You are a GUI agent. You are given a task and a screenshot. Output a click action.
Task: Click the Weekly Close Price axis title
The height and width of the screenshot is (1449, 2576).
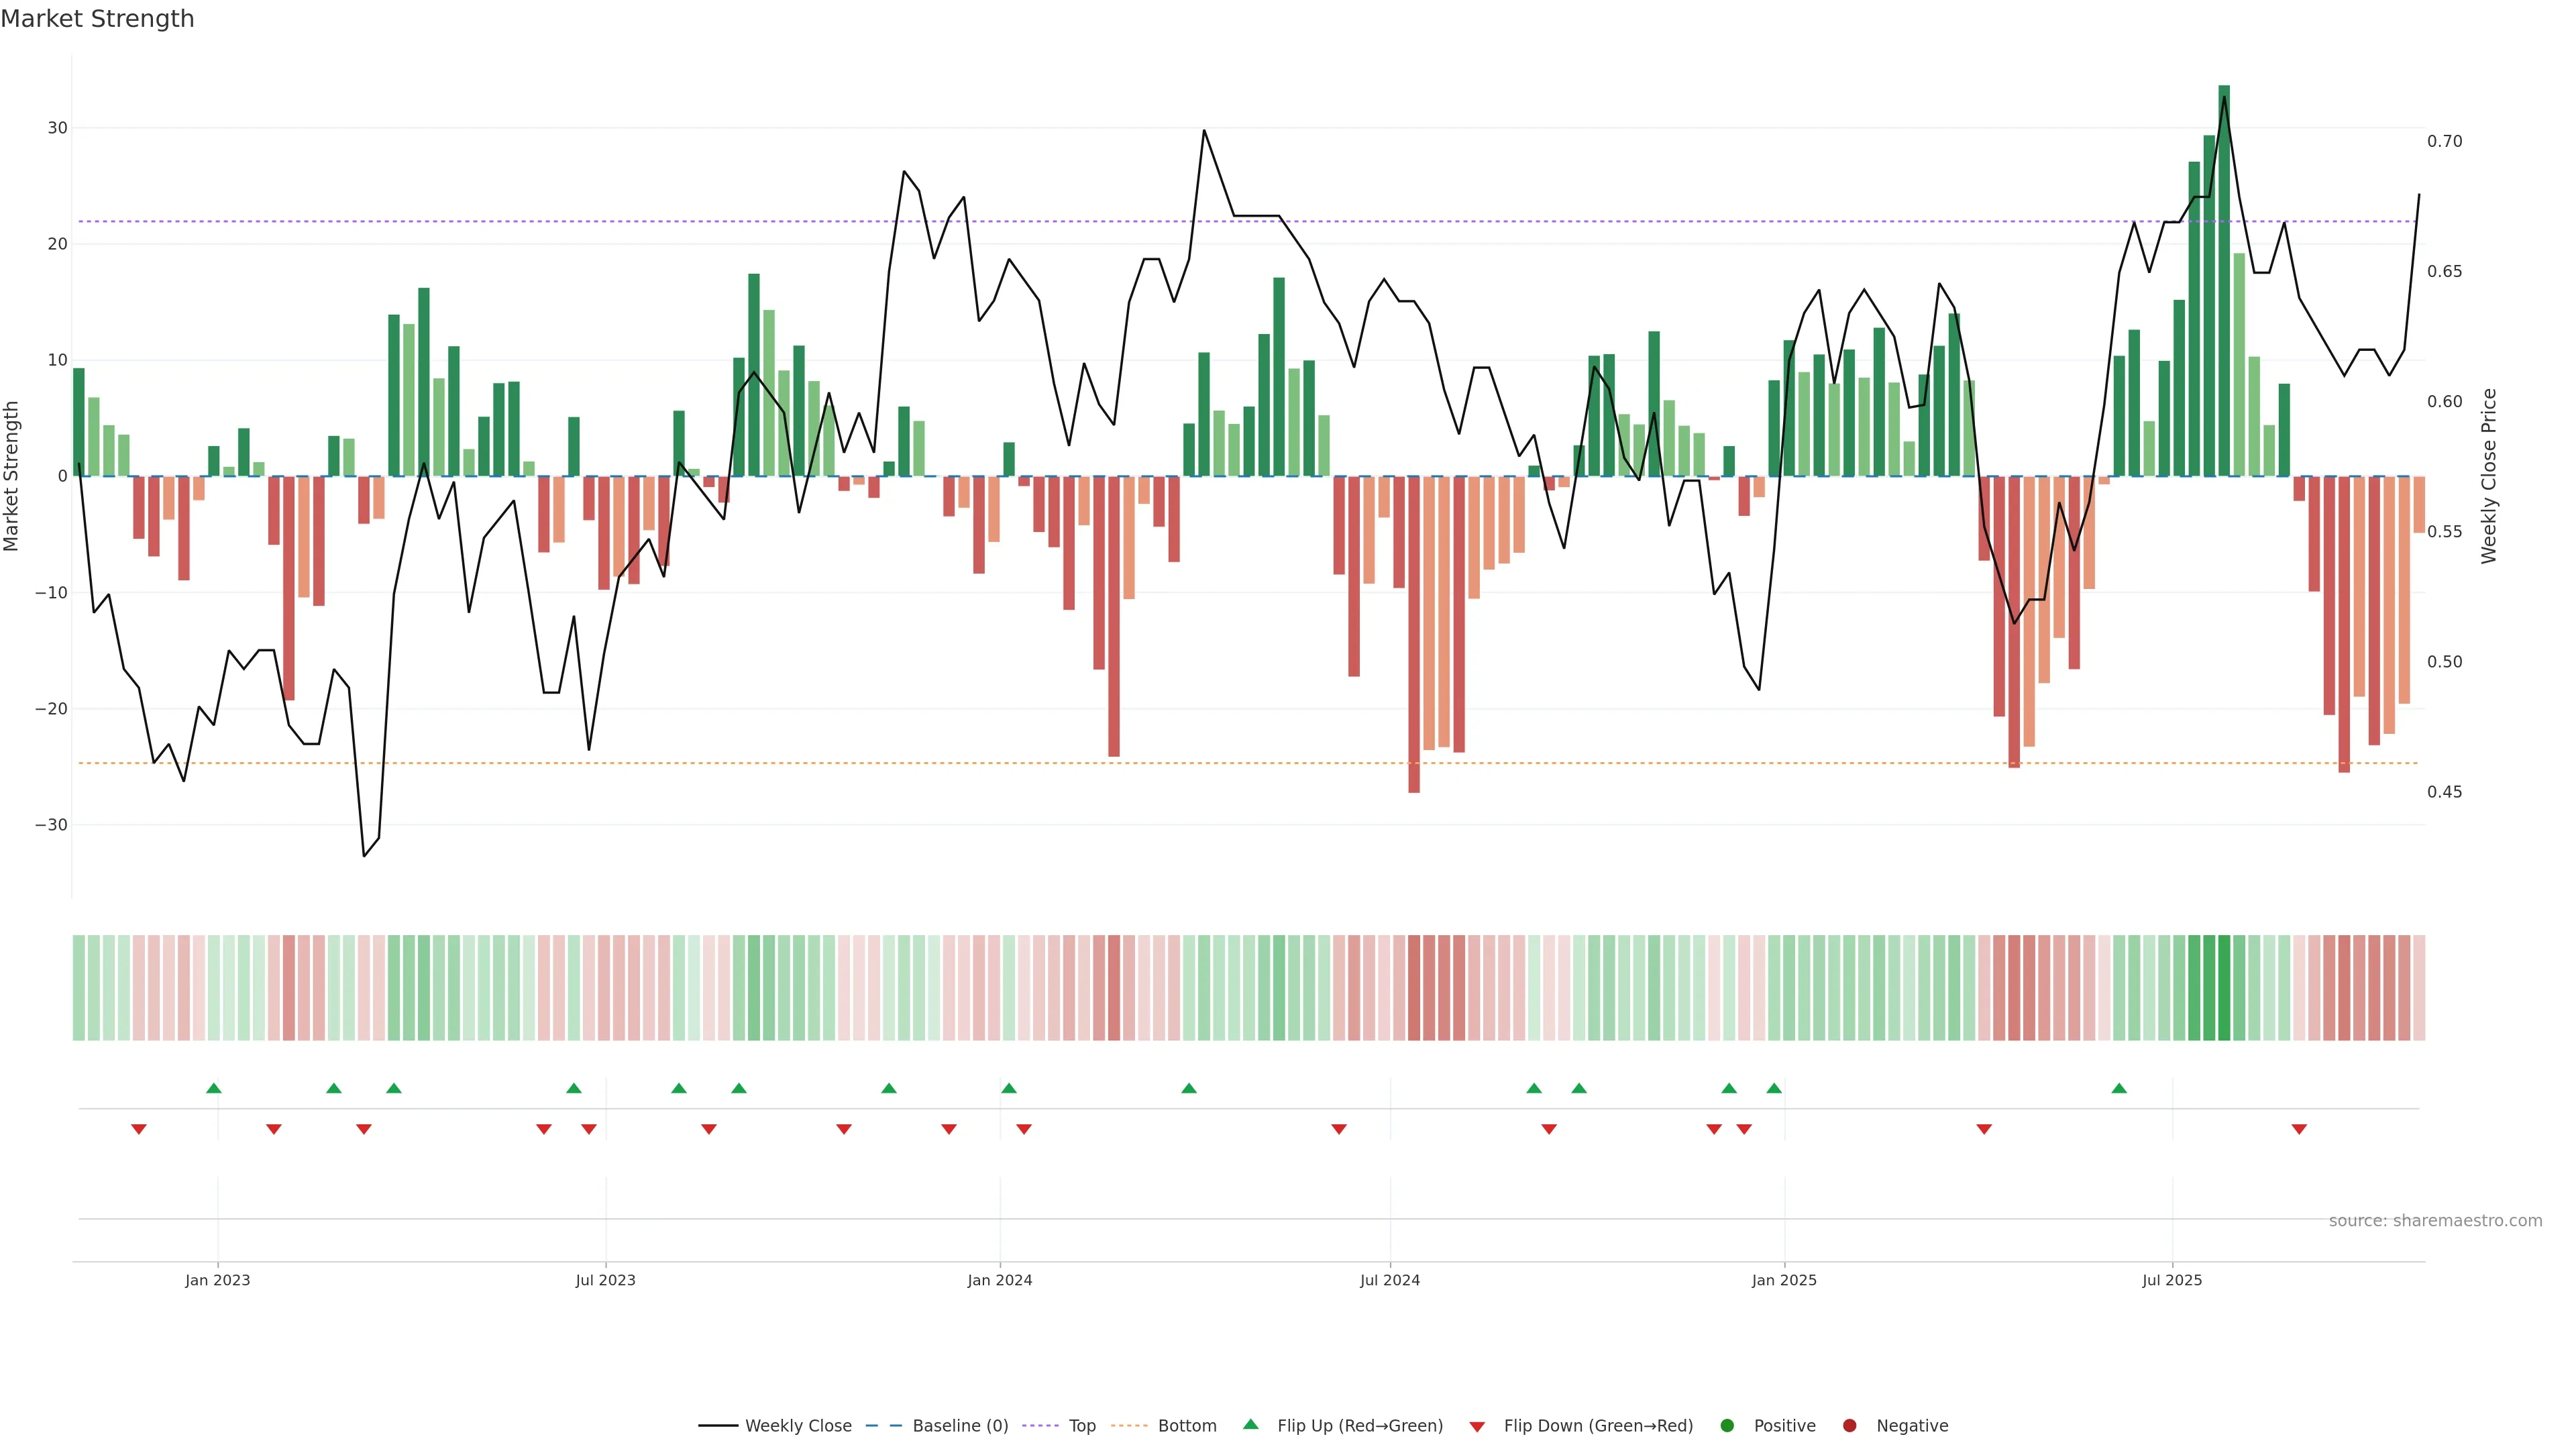point(2489,476)
